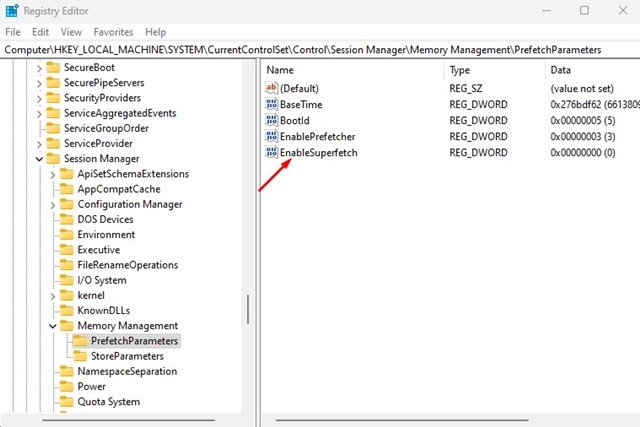The height and width of the screenshot is (427, 640).
Task: Click the open PrefetchParameters folder icon
Action: pos(80,340)
